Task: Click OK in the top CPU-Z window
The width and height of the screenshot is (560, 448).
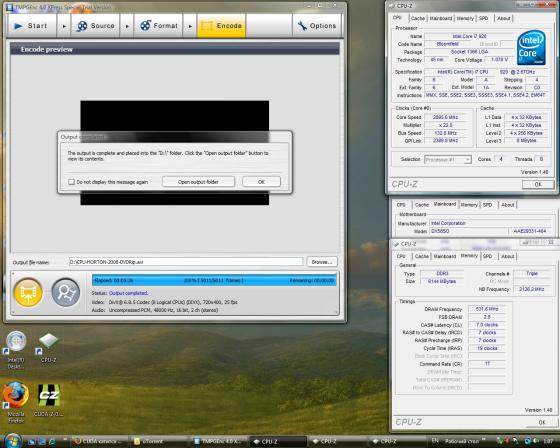Action: [x=538, y=184]
